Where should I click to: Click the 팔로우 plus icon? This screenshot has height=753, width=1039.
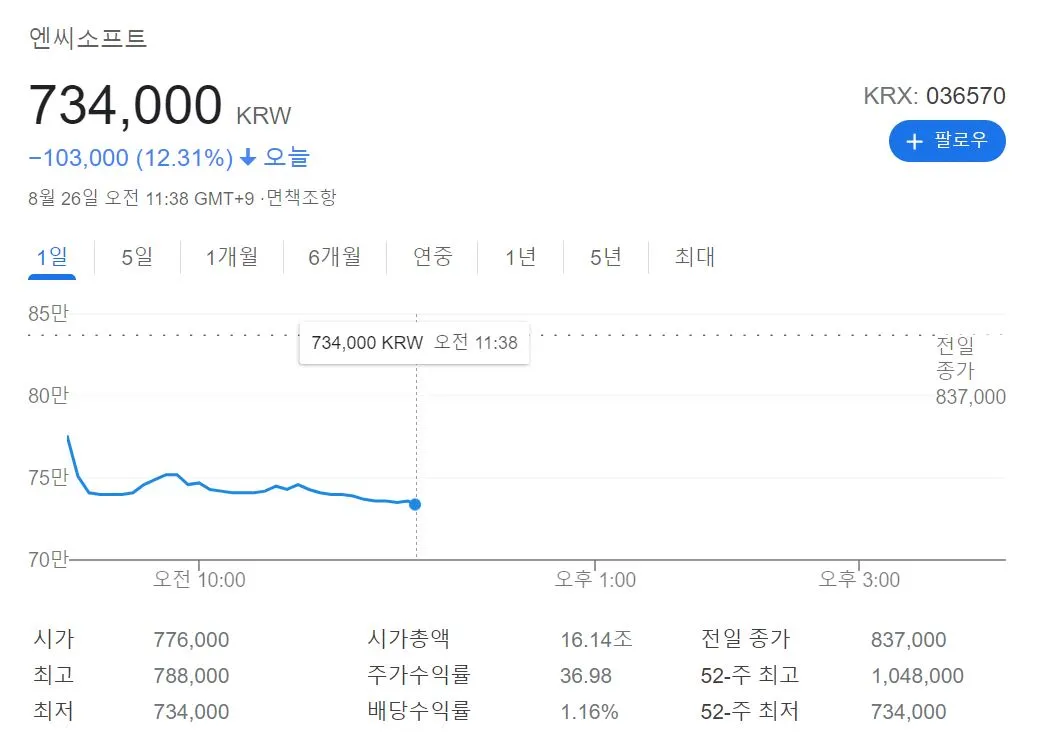coord(913,141)
